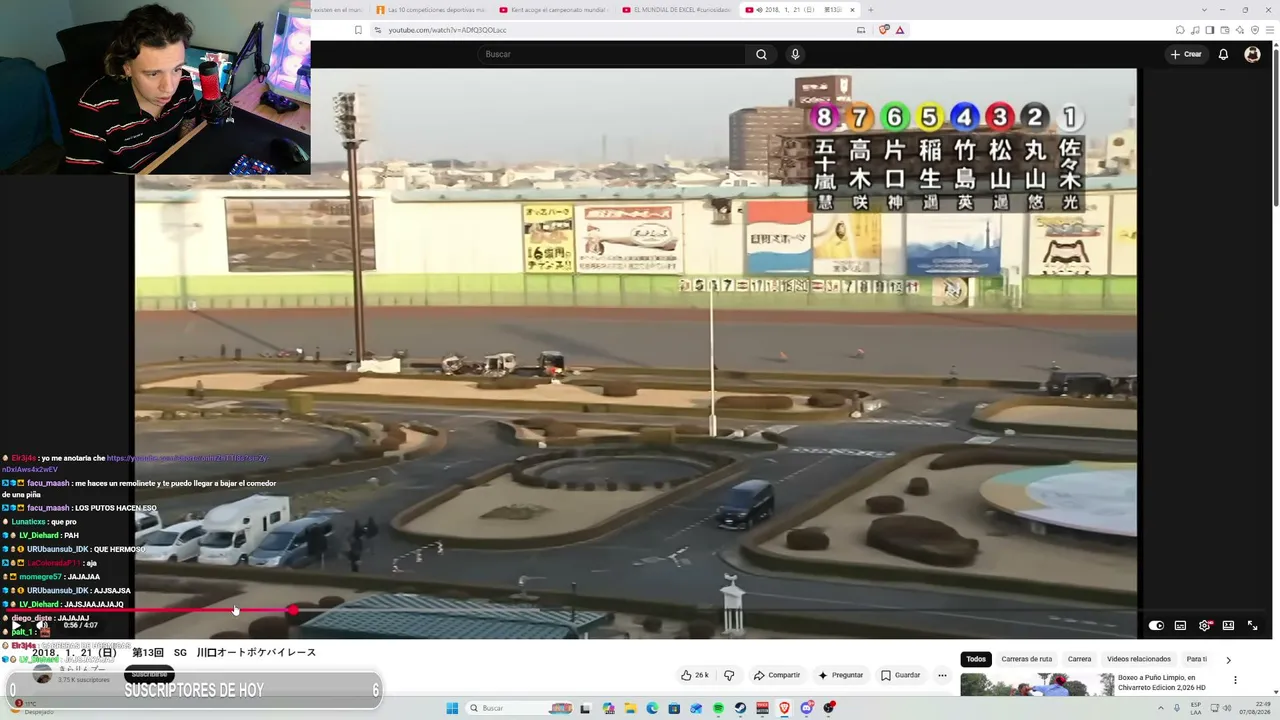Switch video player to theater mode

pos(1228,626)
